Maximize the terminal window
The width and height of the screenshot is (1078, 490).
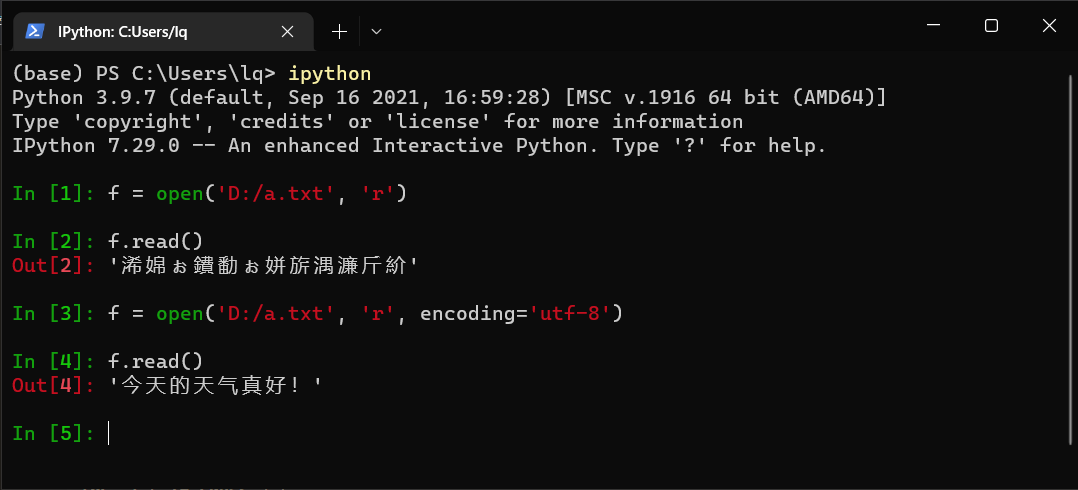pyautogui.click(x=991, y=25)
